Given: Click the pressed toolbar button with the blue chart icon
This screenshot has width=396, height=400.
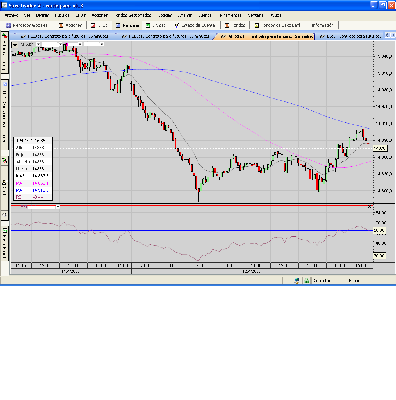Looking at the screenshot, I should coord(127,25).
